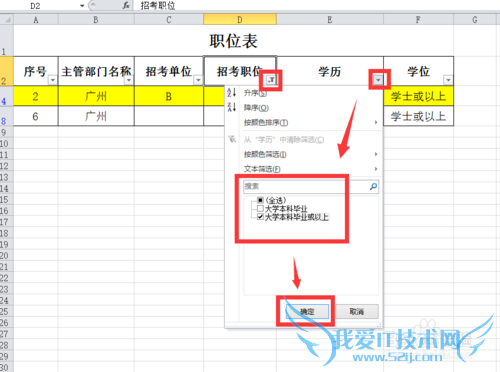Open the 主管部门名称 filter dropdown
This screenshot has width=500, height=372.
pos(129,80)
